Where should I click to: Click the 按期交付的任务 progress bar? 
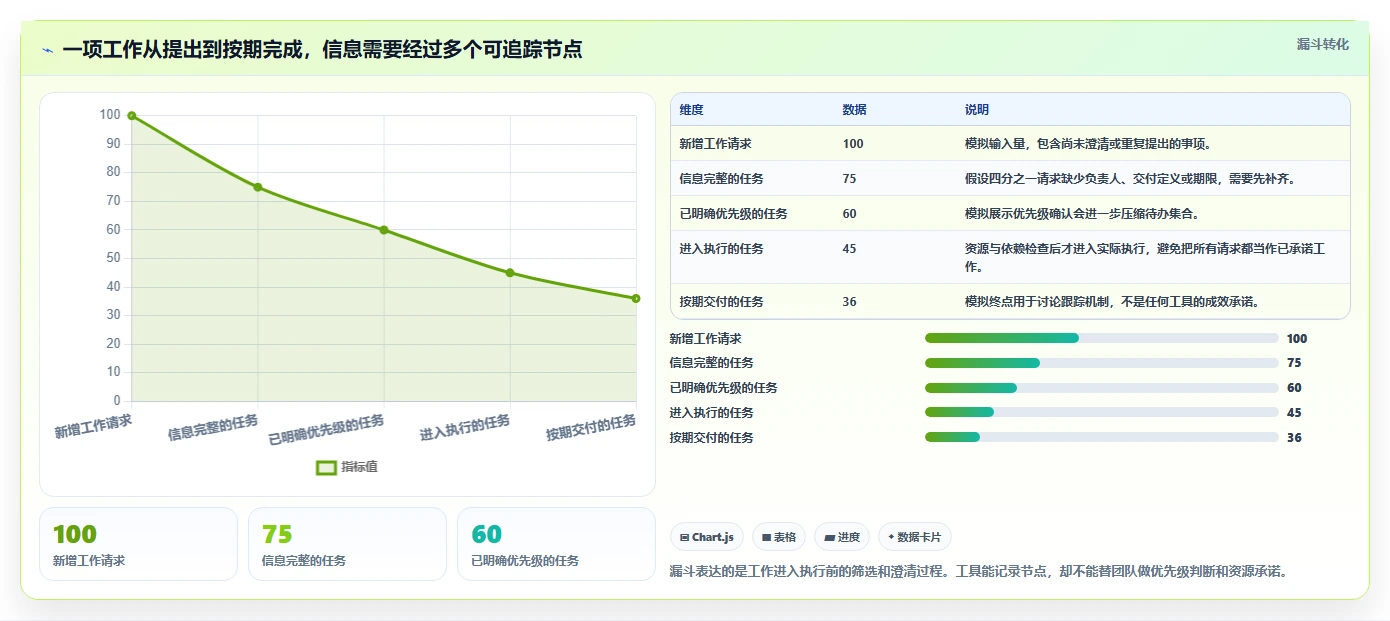tap(1102, 437)
